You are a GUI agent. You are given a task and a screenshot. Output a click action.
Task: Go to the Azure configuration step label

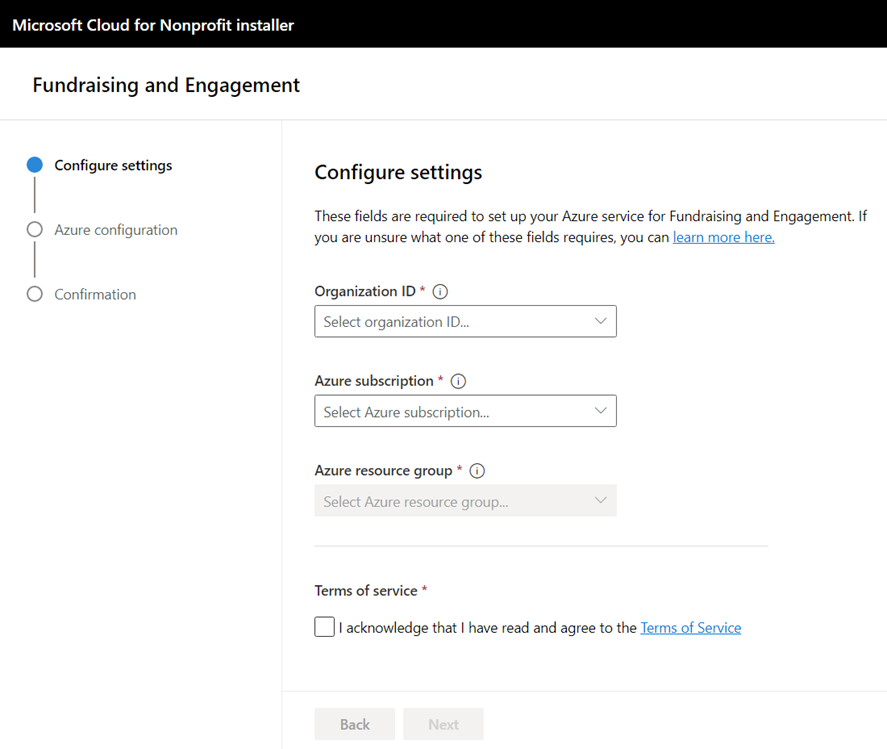click(116, 230)
